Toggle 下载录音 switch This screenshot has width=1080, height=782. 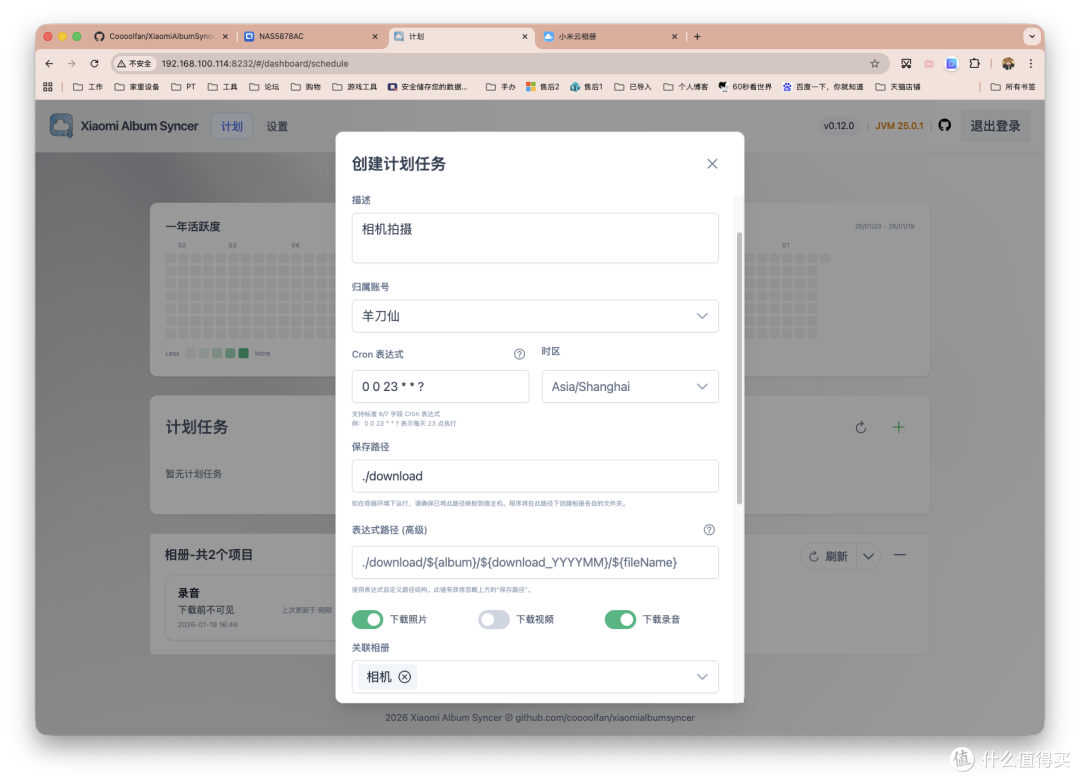(620, 619)
